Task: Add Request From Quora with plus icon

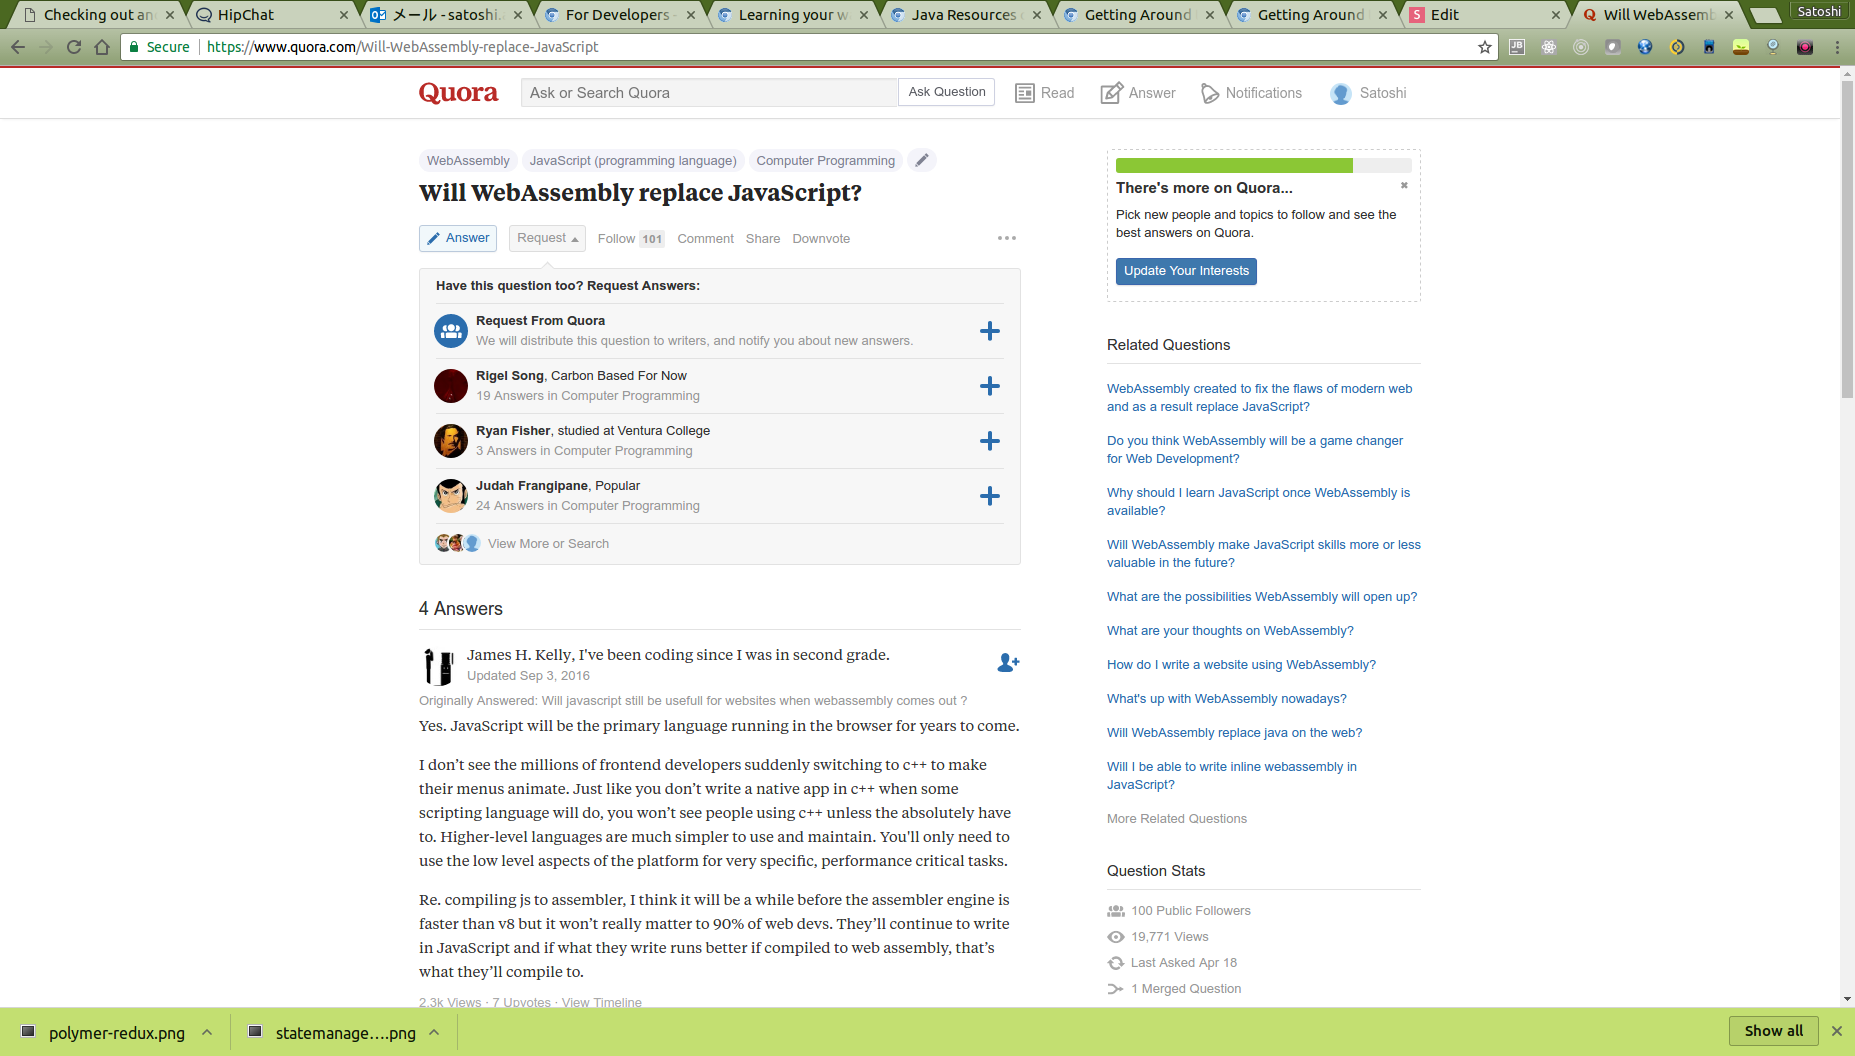Action: click(989, 331)
